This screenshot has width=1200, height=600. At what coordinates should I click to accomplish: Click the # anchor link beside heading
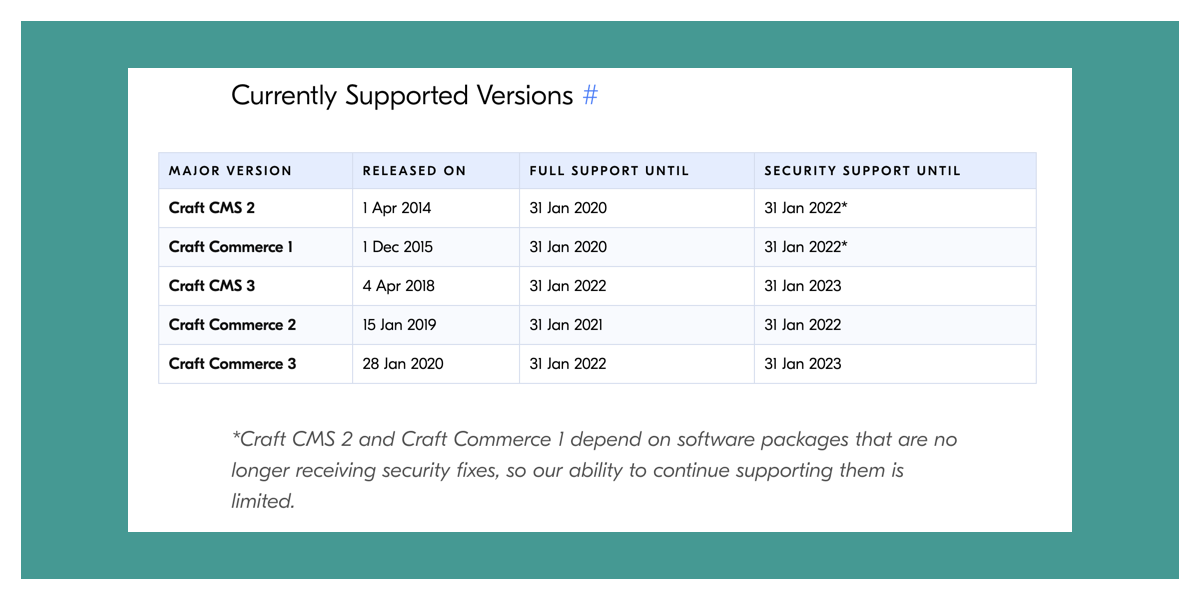click(x=590, y=96)
